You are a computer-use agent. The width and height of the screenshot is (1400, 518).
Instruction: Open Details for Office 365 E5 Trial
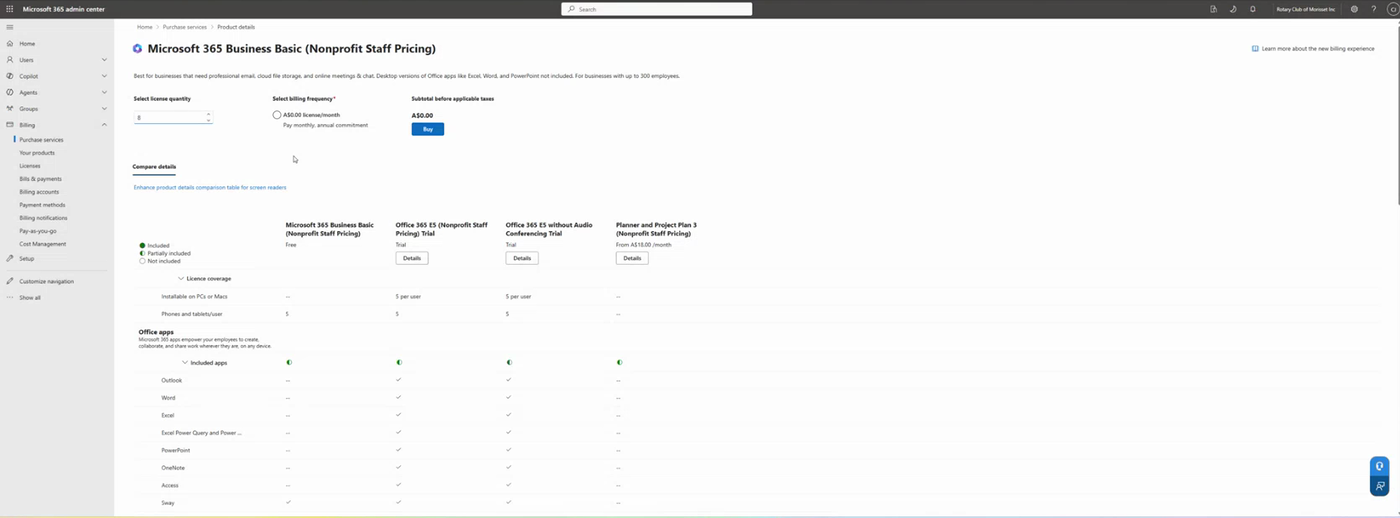pos(412,258)
